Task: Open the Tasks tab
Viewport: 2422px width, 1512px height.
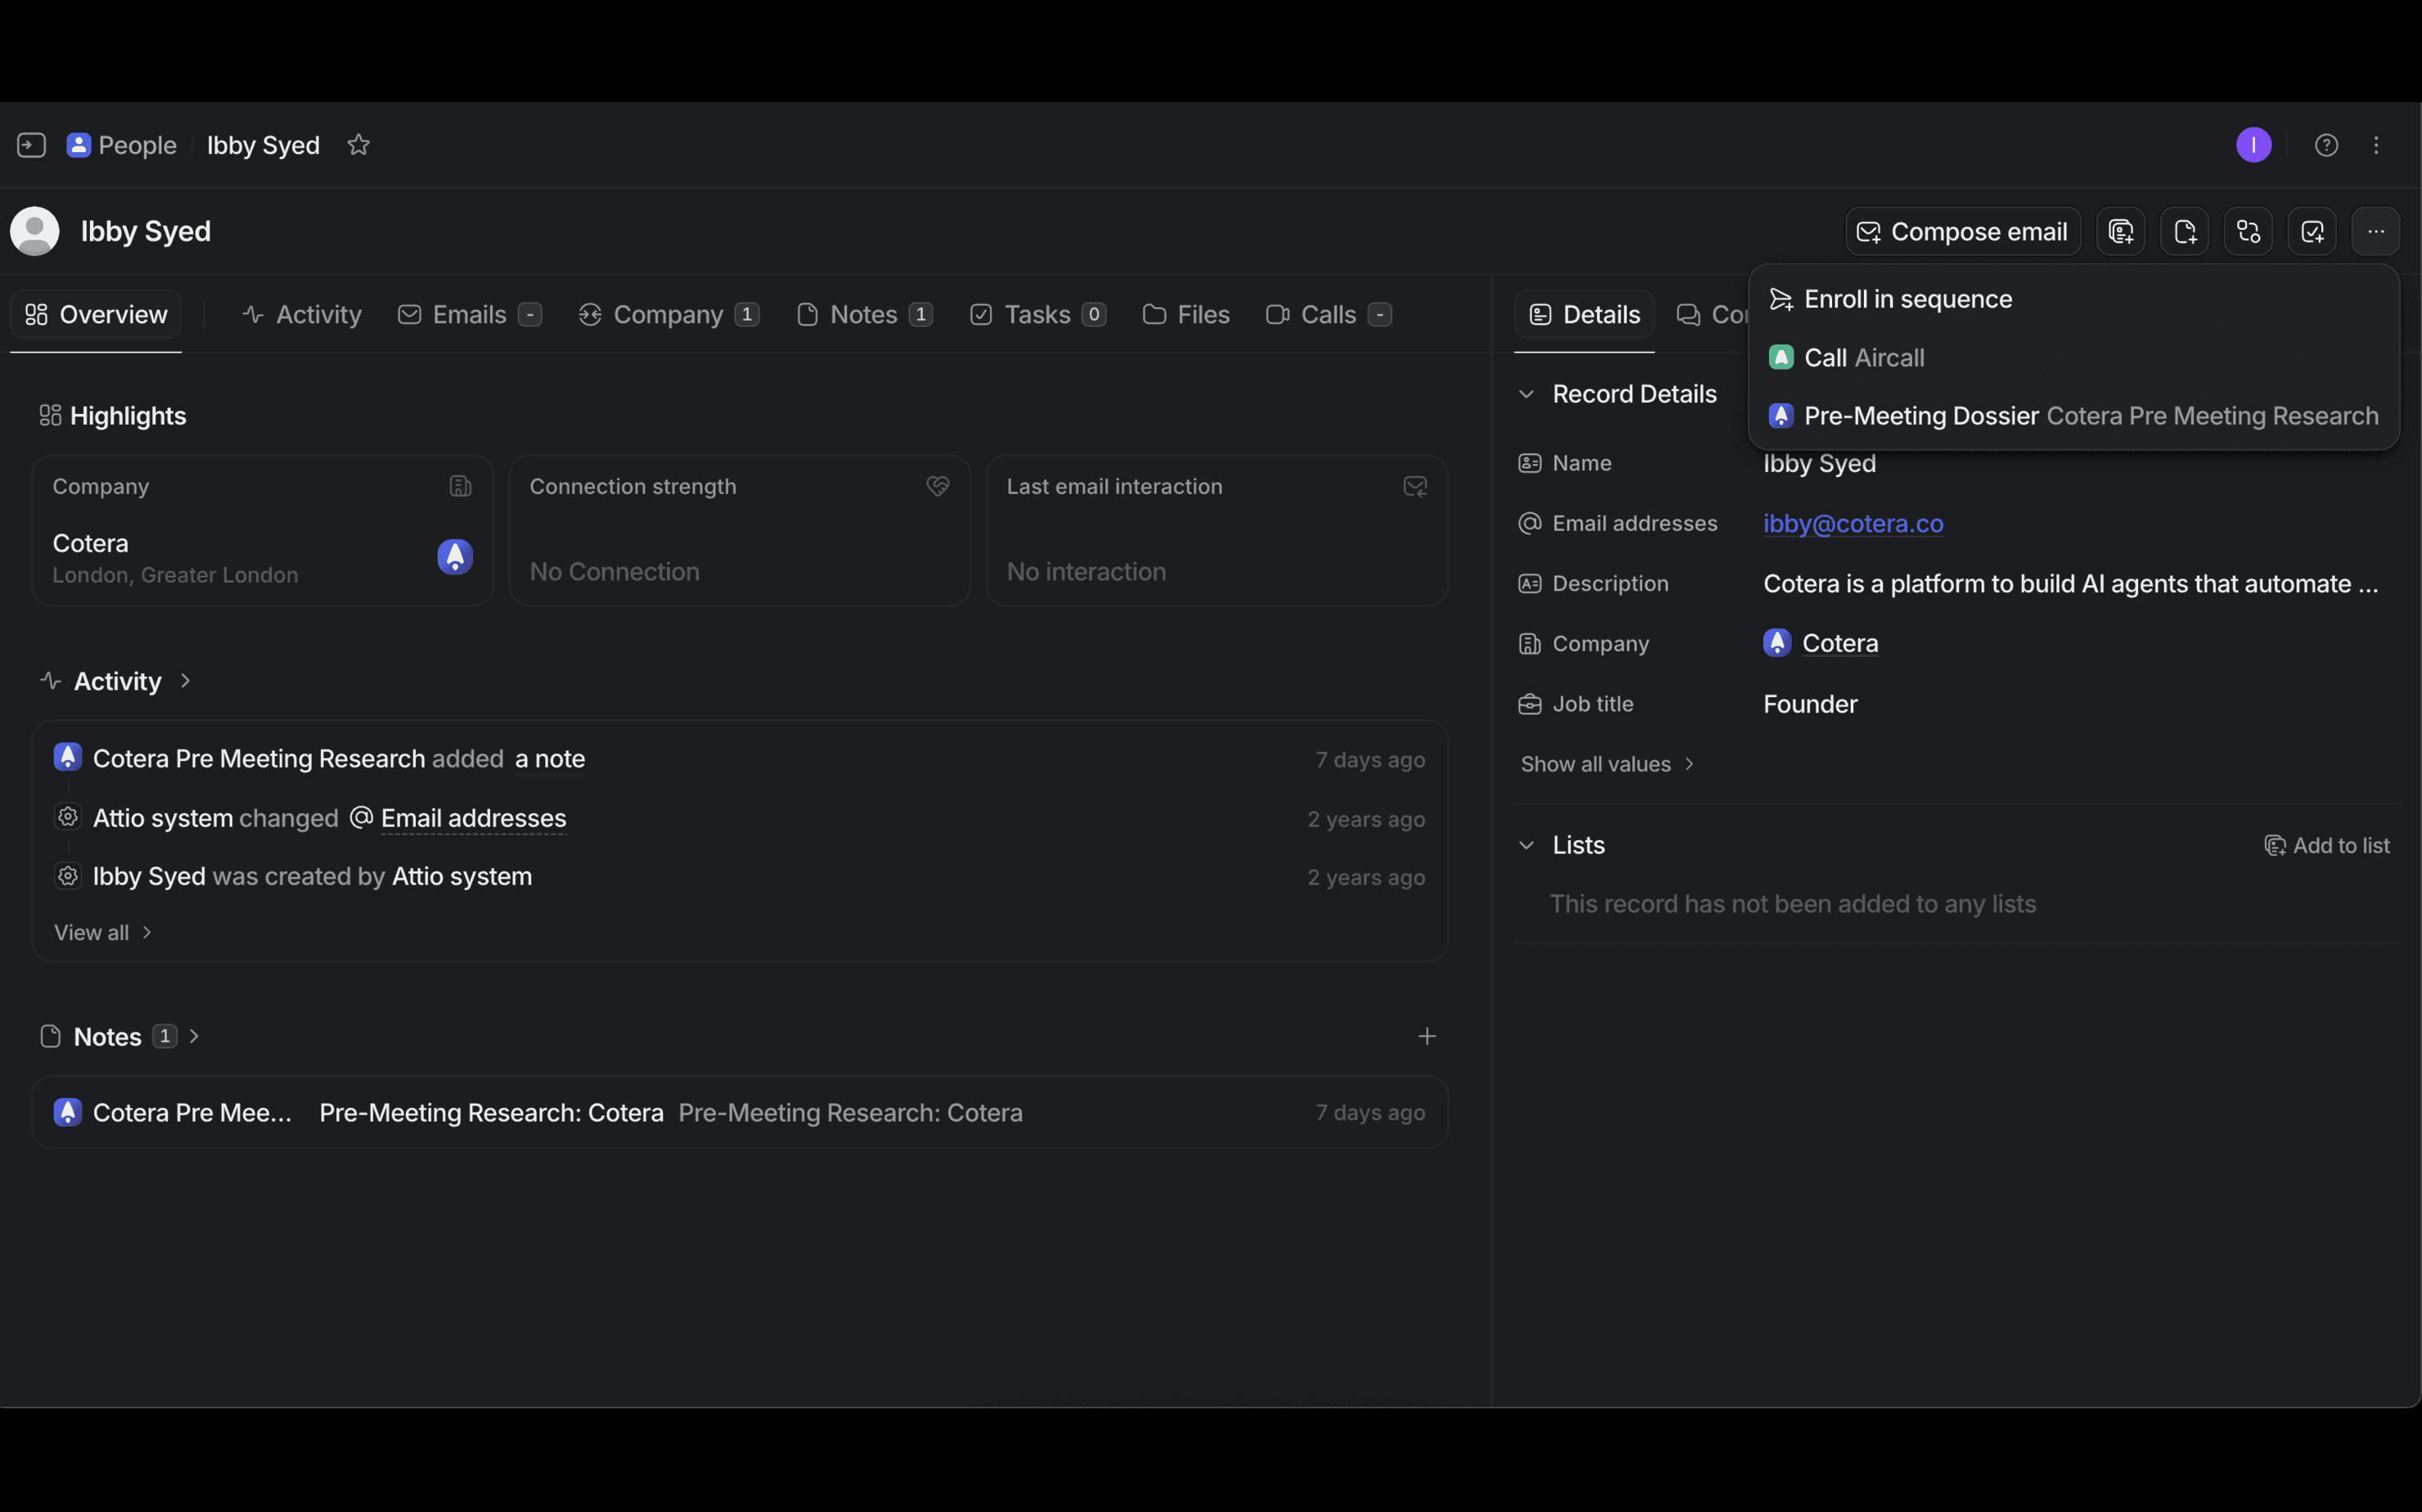Action: [x=1036, y=315]
